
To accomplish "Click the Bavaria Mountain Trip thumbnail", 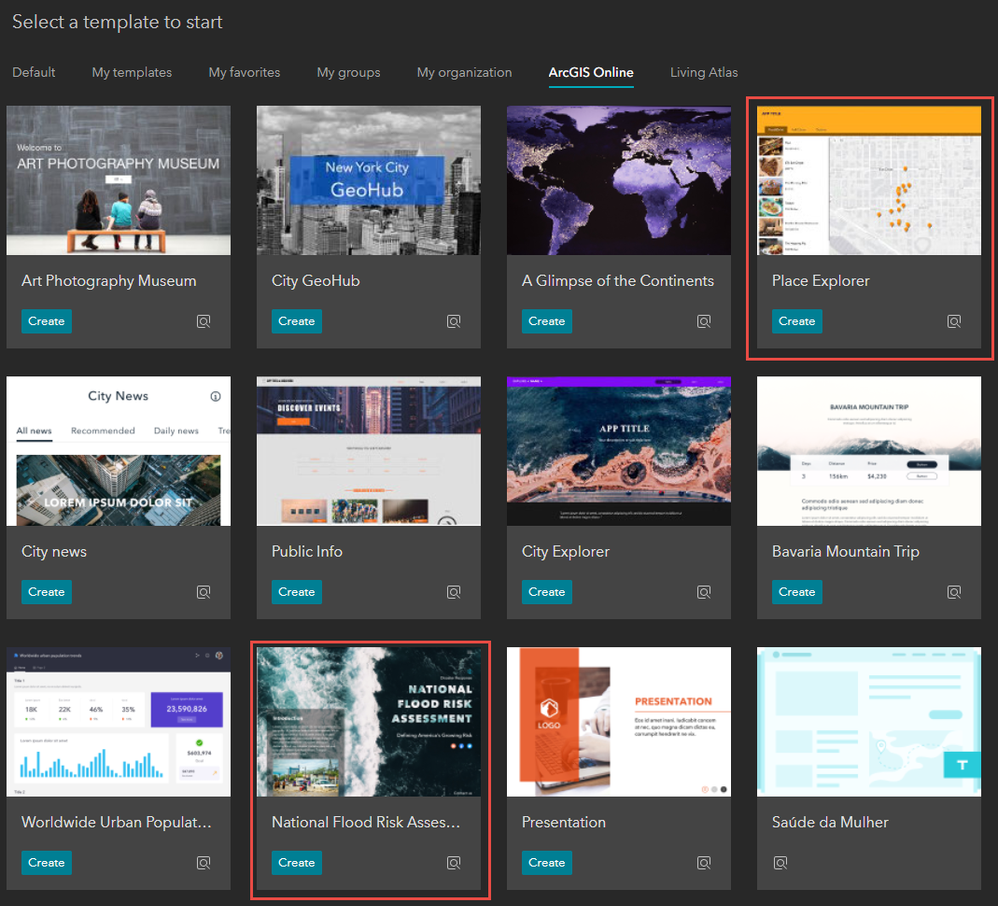I will pyautogui.click(x=869, y=451).
